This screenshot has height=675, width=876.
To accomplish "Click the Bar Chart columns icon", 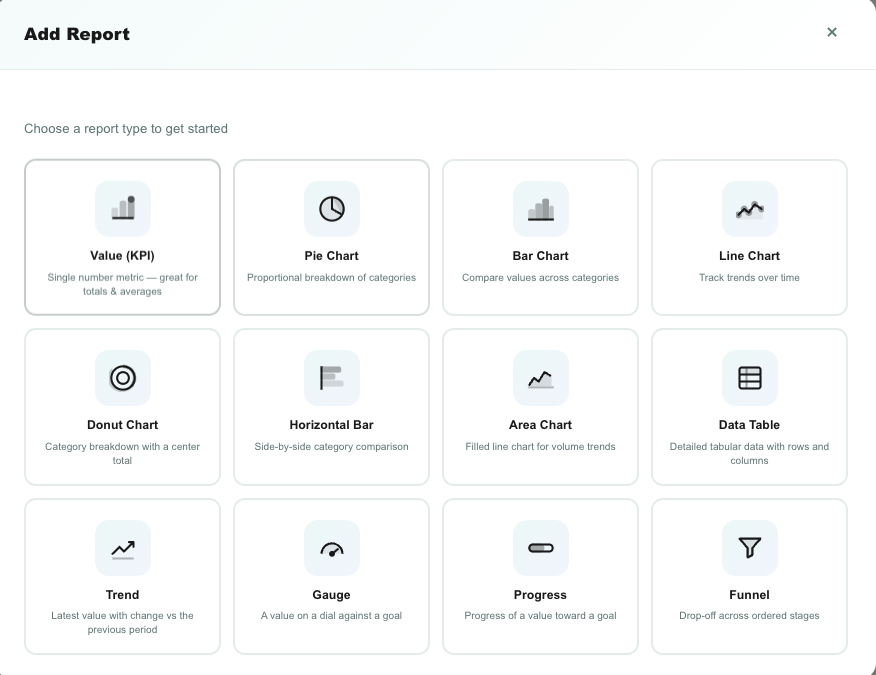I will [540, 208].
